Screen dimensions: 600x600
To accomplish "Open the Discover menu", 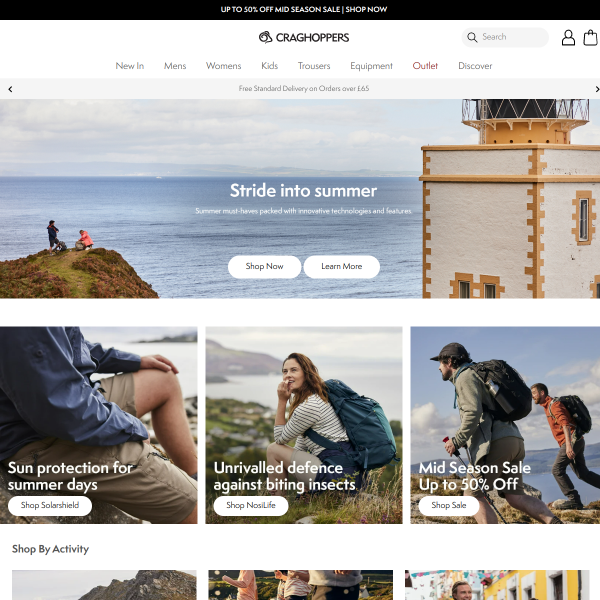I will (475, 66).
